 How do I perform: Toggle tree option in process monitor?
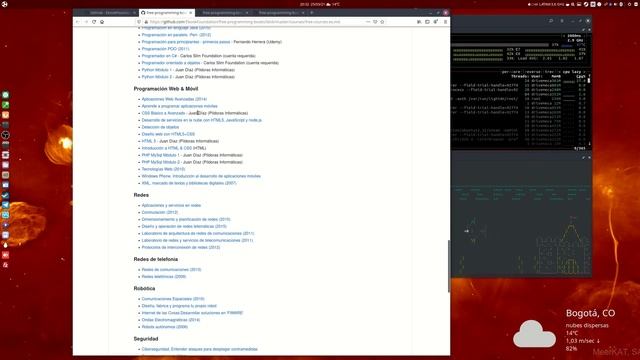[550, 72]
